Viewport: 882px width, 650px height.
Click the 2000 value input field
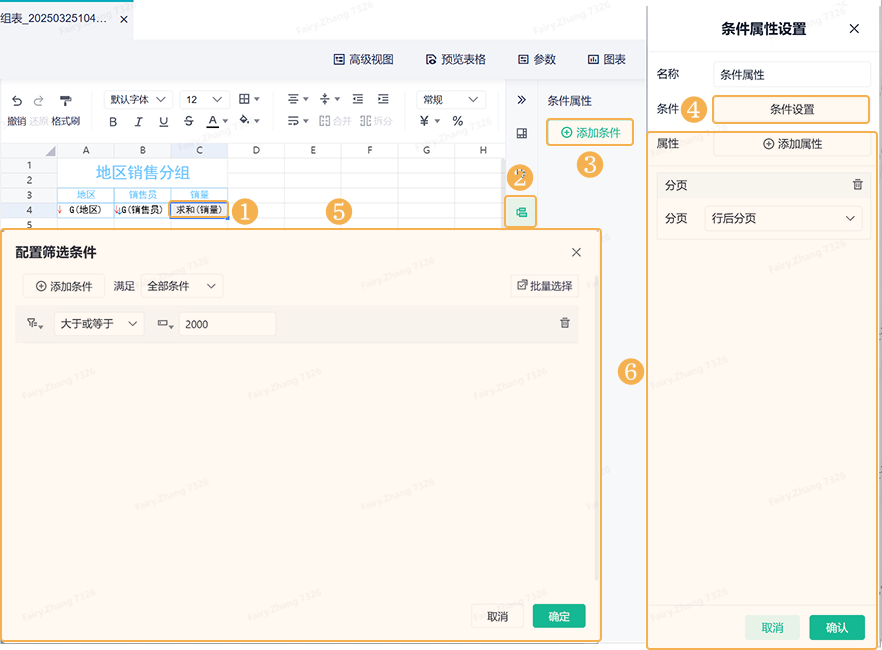click(227, 324)
